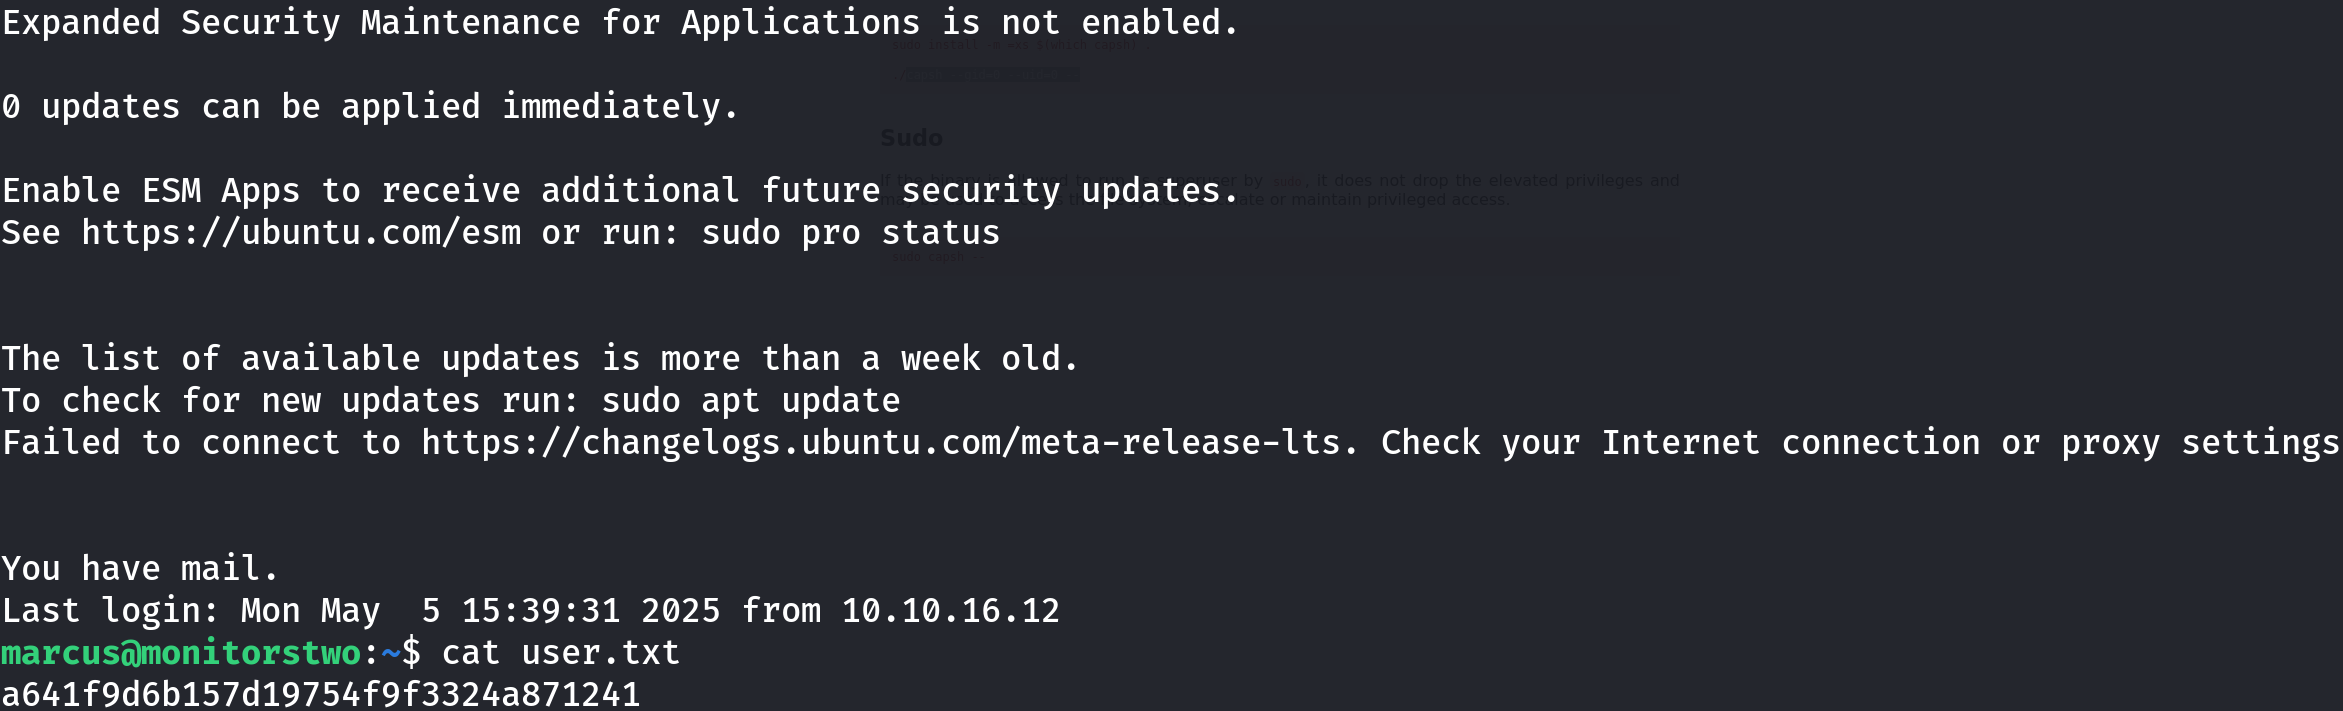Image resolution: width=2343 pixels, height=711 pixels.
Task: Click the IP address 10.10.16.12
Action: tap(951, 611)
